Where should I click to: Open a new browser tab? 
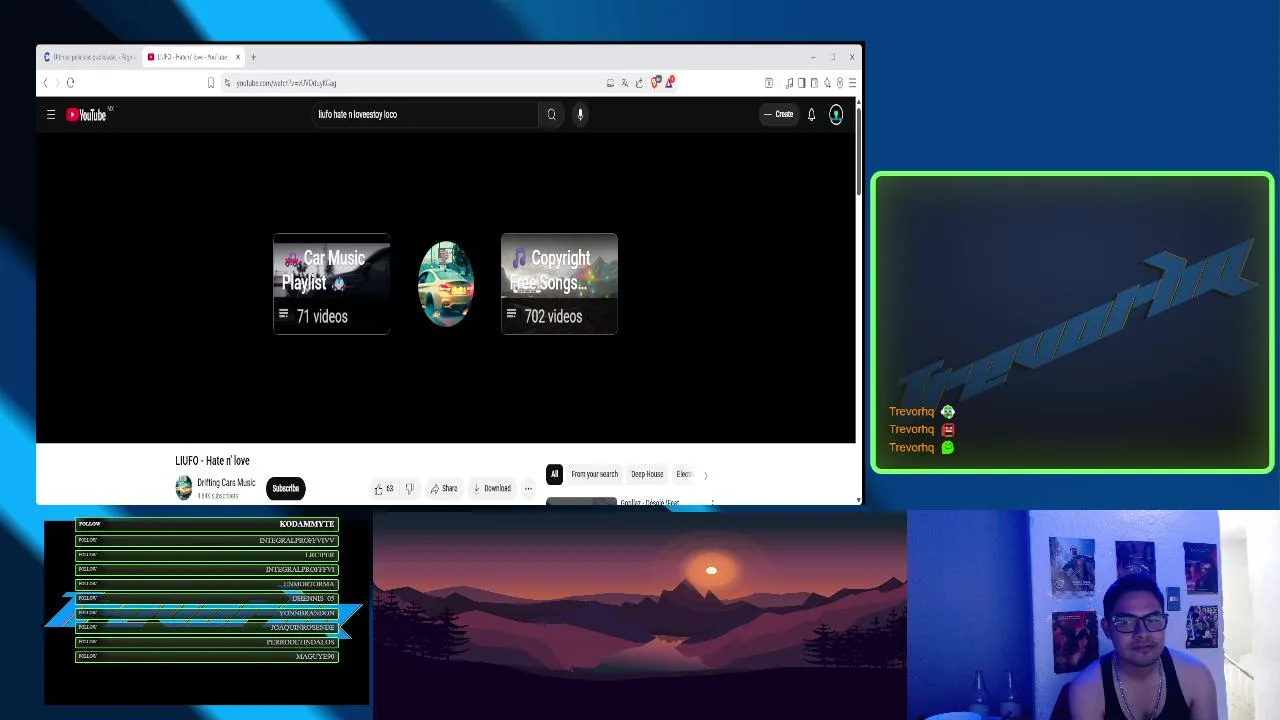pyautogui.click(x=253, y=57)
